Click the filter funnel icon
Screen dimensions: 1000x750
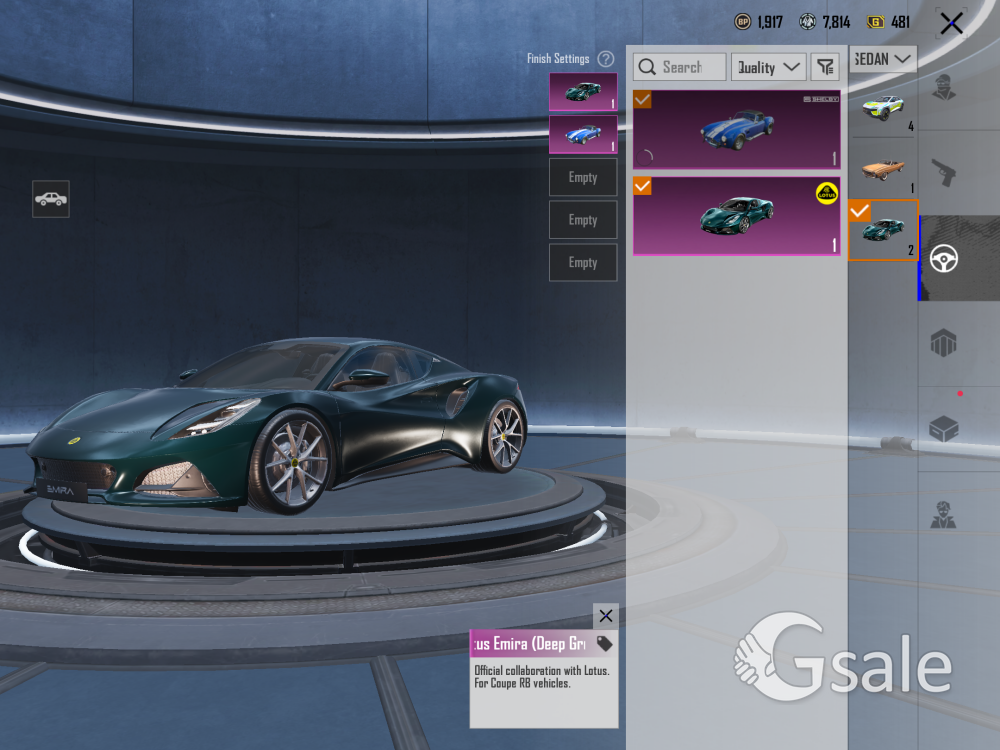point(825,67)
